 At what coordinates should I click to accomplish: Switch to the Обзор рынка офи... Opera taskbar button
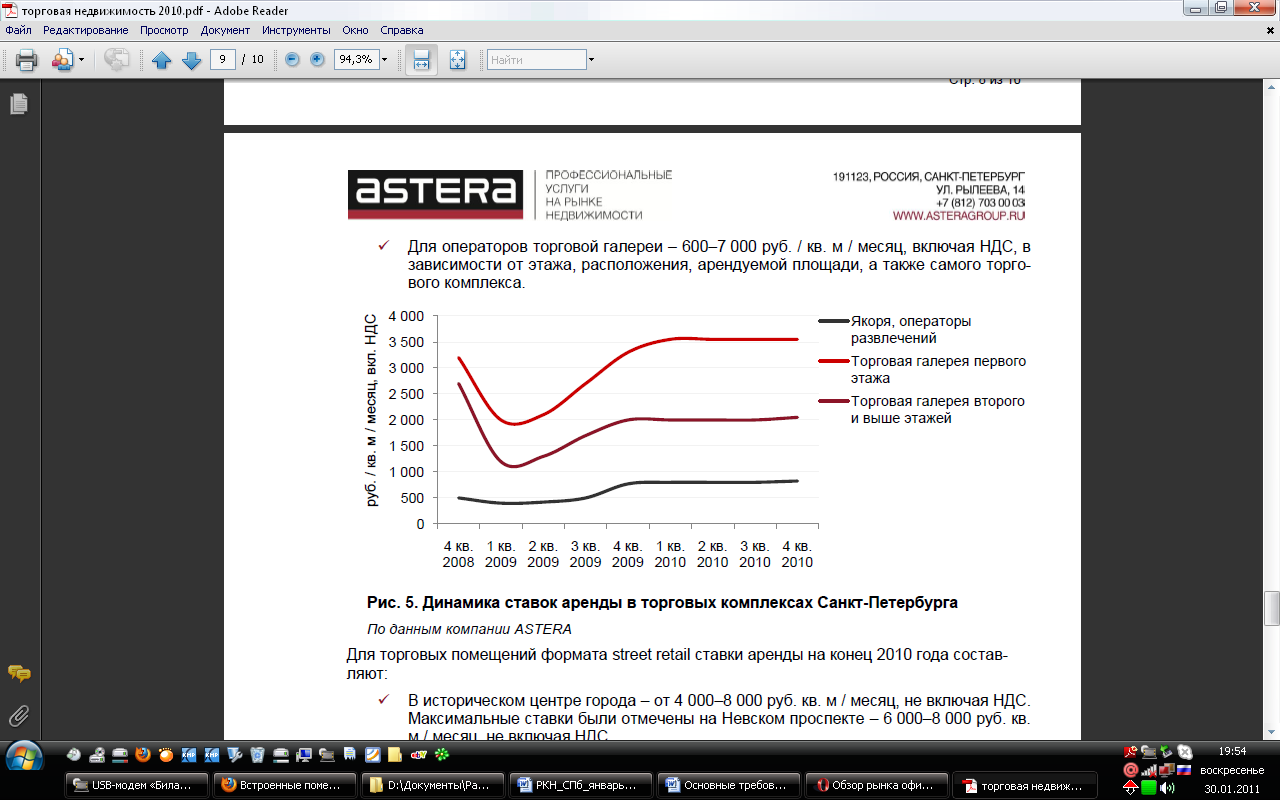pyautogui.click(x=877, y=785)
